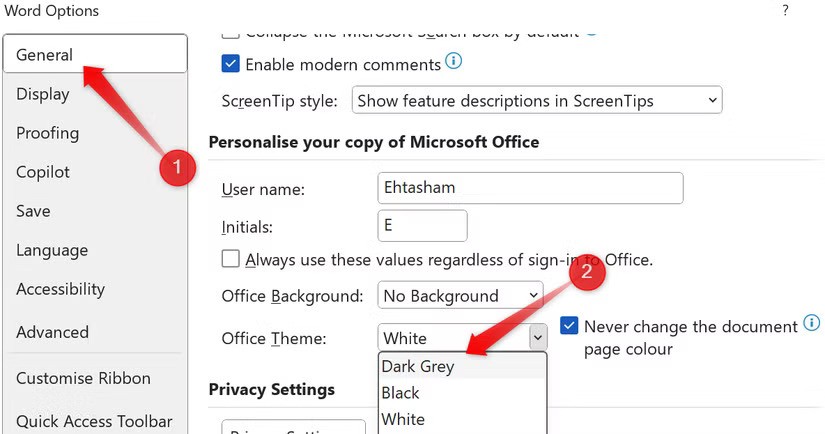
Task: Switch to Display options category
Action: (x=43, y=94)
